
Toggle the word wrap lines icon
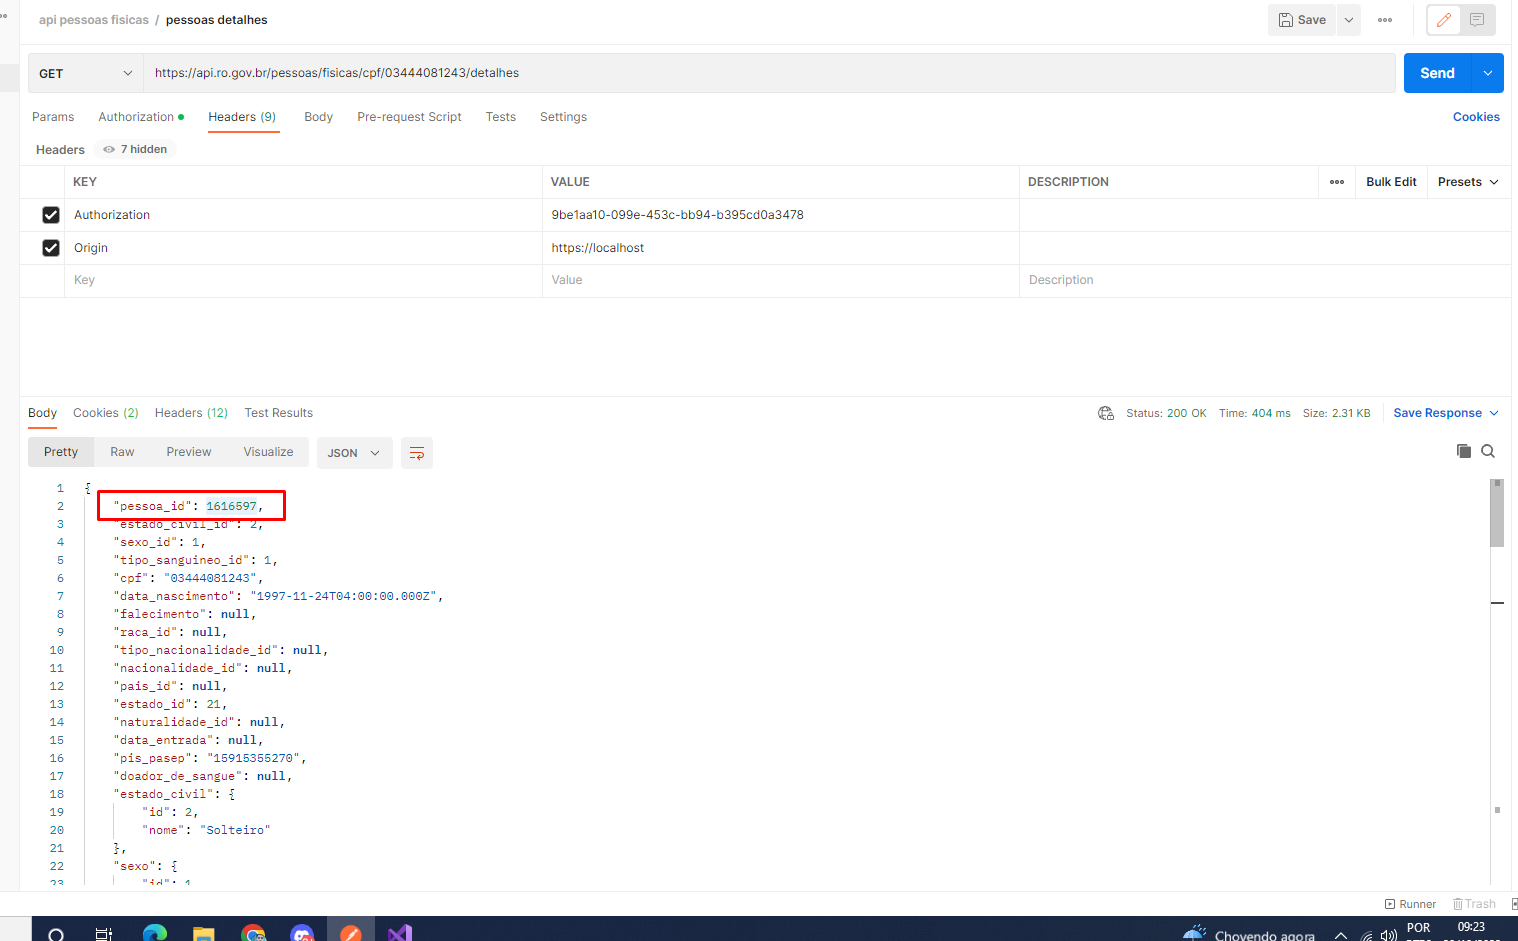click(x=417, y=453)
